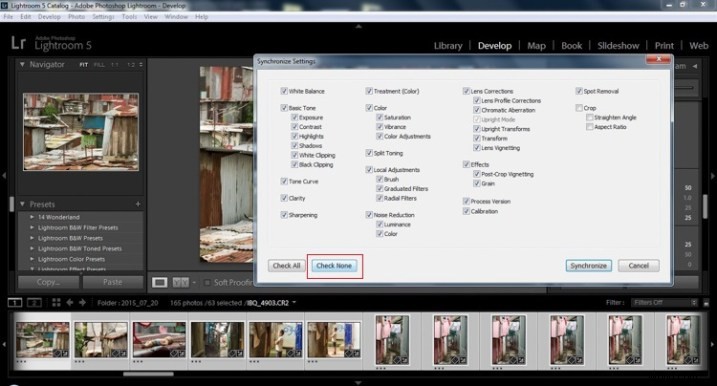
Task: Select main window display icon 1
Action: coord(15,302)
